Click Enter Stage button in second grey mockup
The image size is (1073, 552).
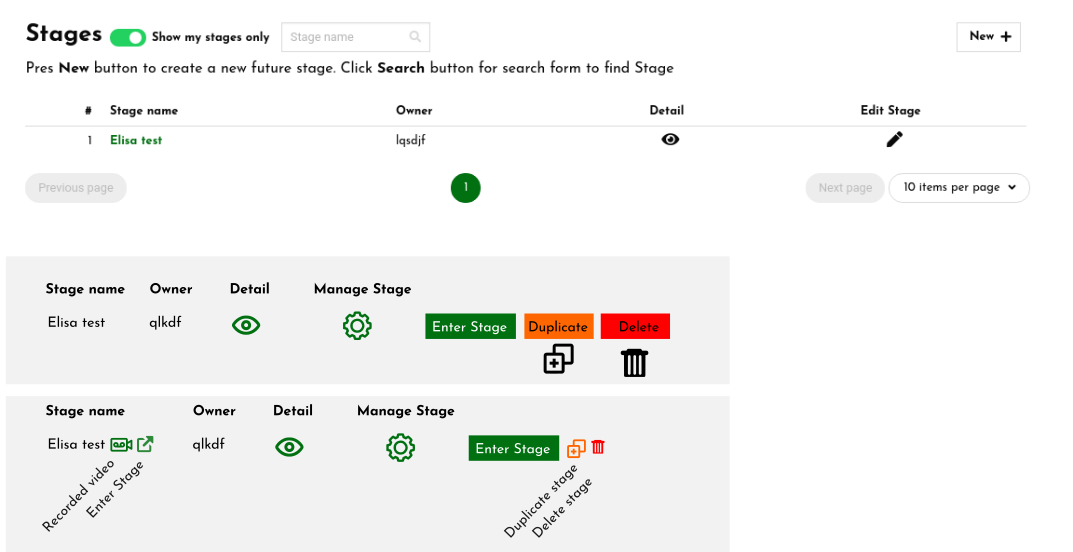(514, 448)
